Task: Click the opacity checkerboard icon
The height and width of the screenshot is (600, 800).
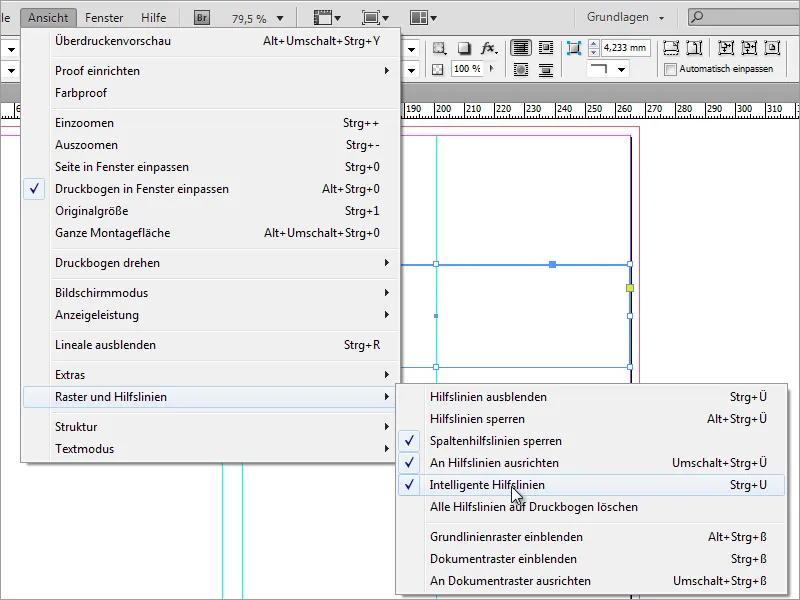Action: tap(438, 69)
